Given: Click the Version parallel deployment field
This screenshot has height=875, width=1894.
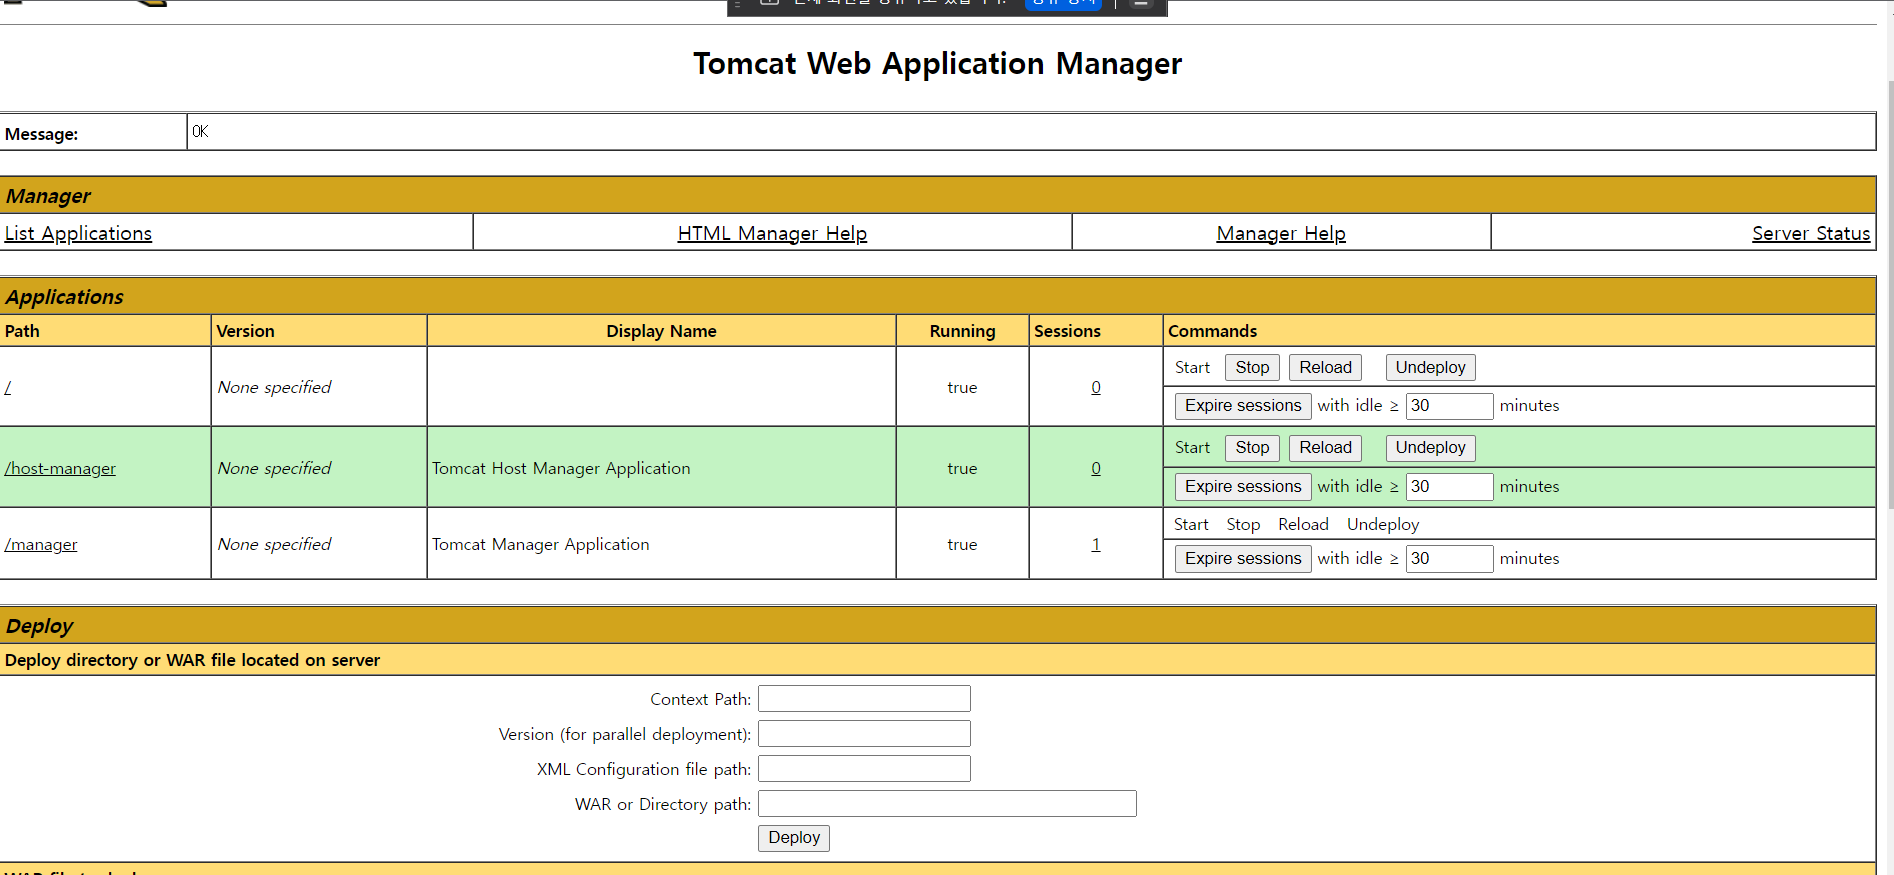Looking at the screenshot, I should coord(864,733).
